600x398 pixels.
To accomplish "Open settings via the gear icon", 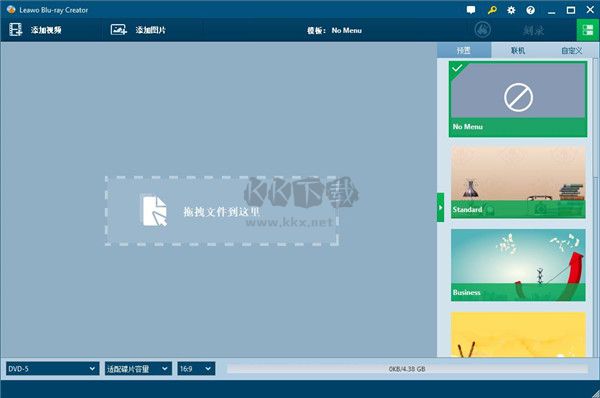I will point(511,10).
